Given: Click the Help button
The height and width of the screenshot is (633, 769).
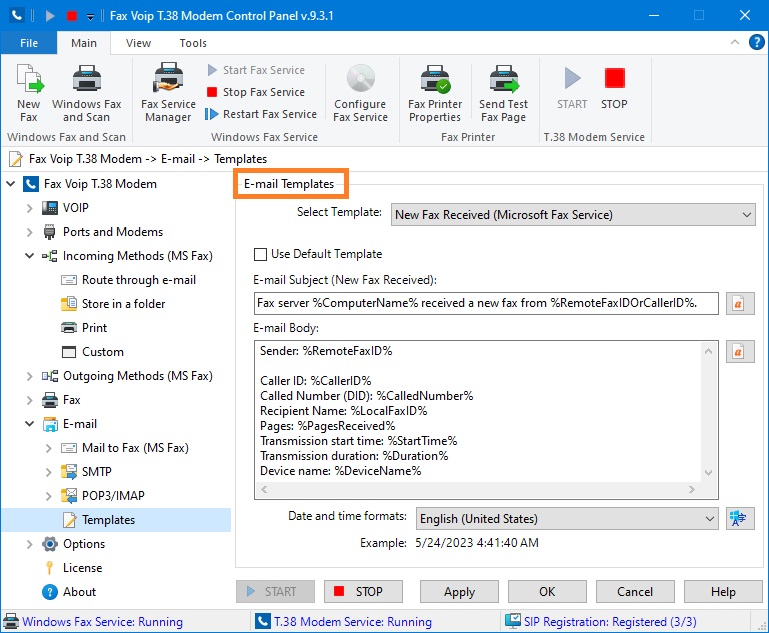Looking at the screenshot, I should point(723,592).
